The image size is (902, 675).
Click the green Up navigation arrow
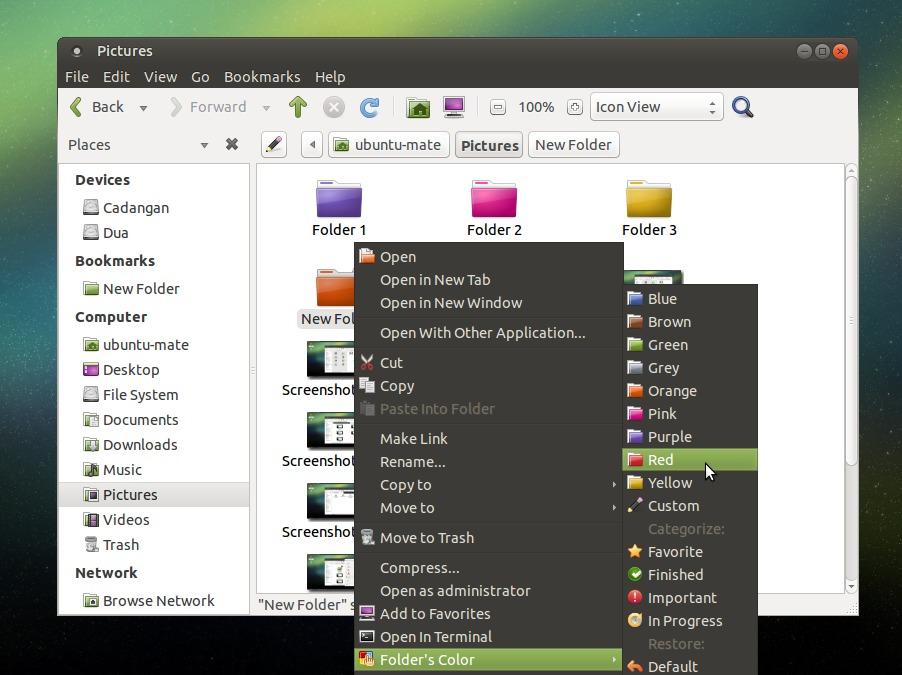click(297, 107)
